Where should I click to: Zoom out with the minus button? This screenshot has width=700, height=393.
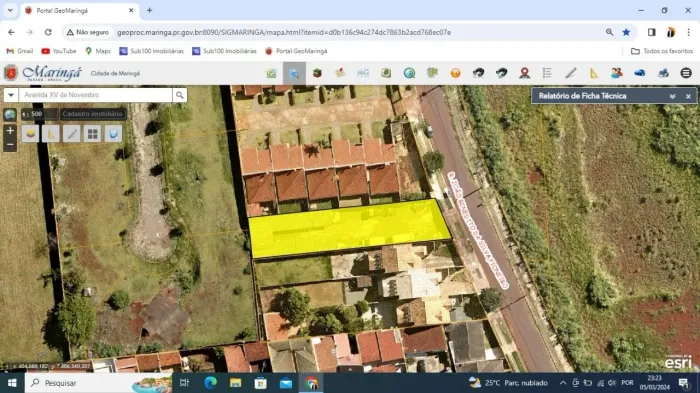click(x=10, y=145)
